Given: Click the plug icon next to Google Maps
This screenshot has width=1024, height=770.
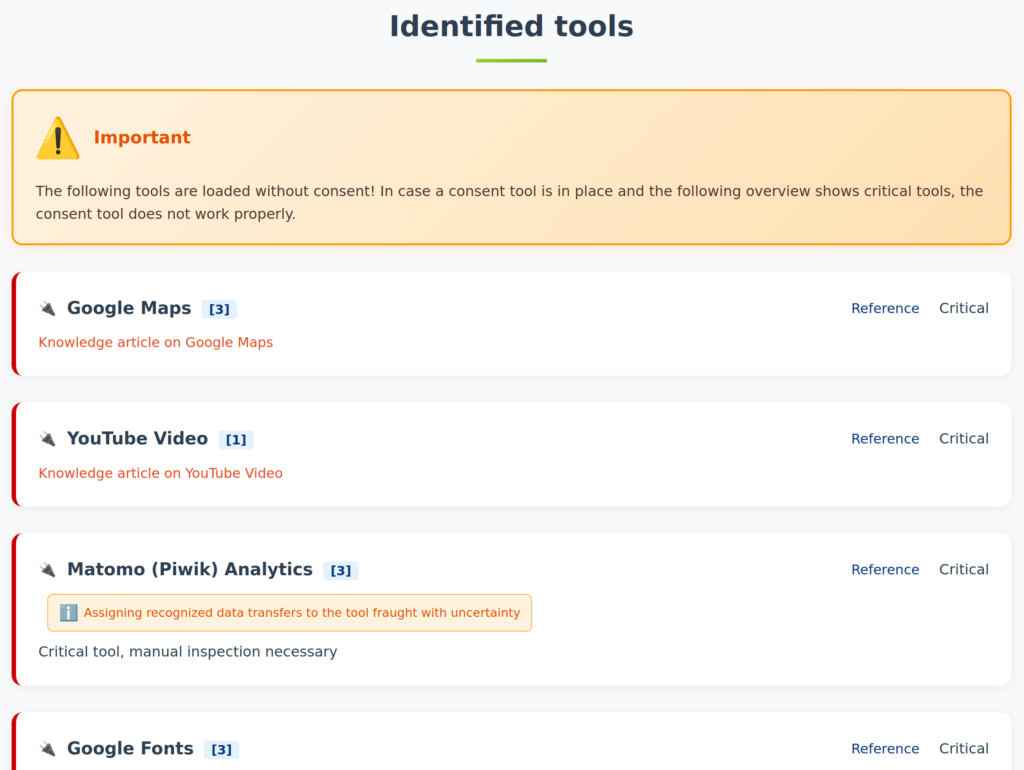Looking at the screenshot, I should 48,309.
